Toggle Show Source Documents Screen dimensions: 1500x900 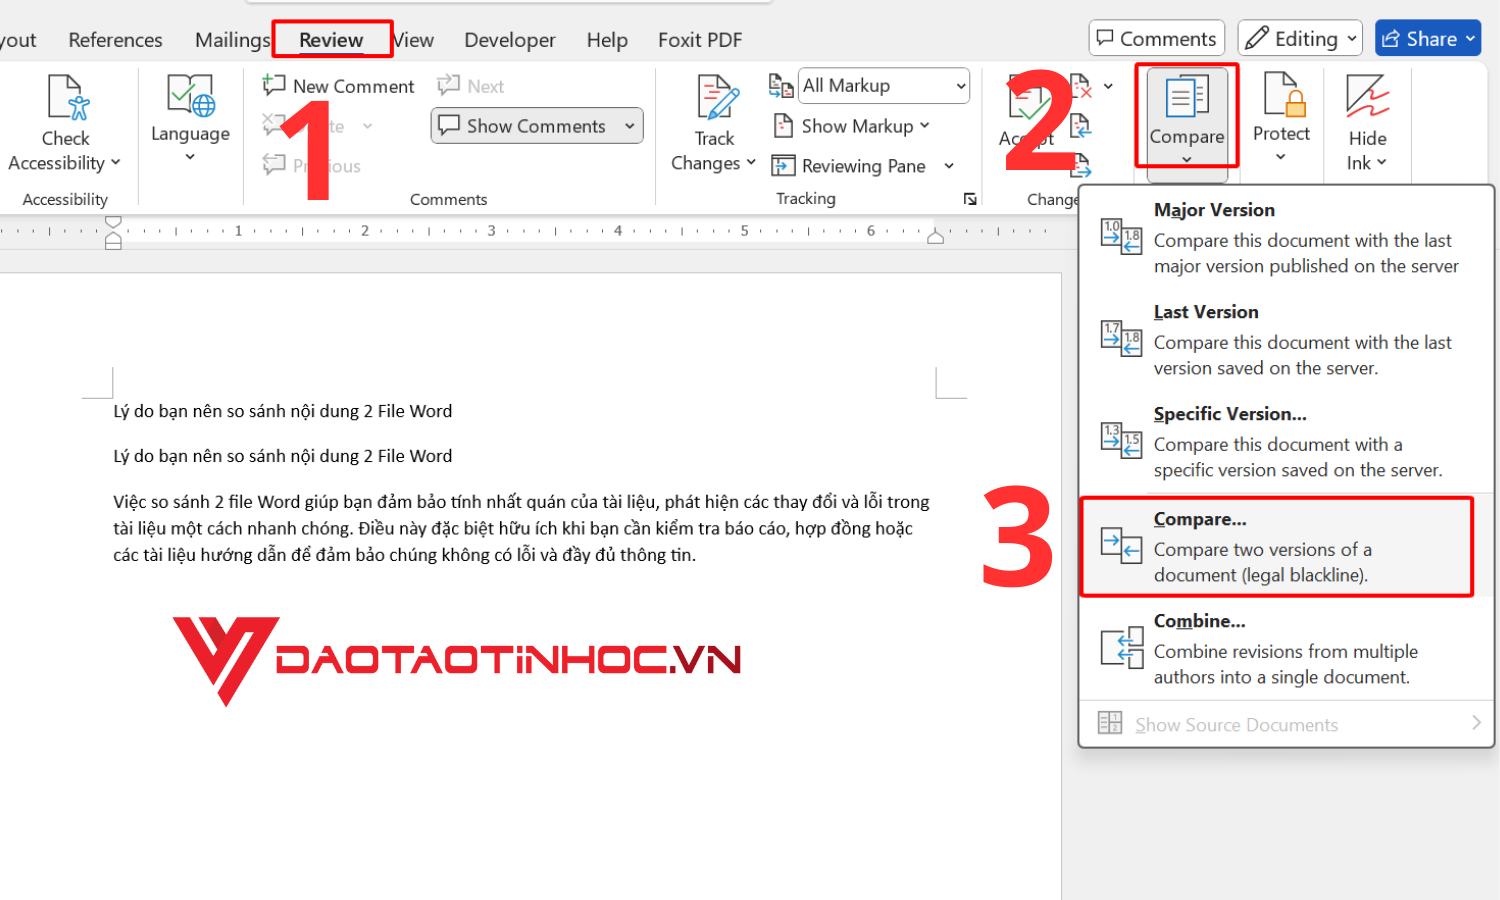pyautogui.click(x=1237, y=723)
